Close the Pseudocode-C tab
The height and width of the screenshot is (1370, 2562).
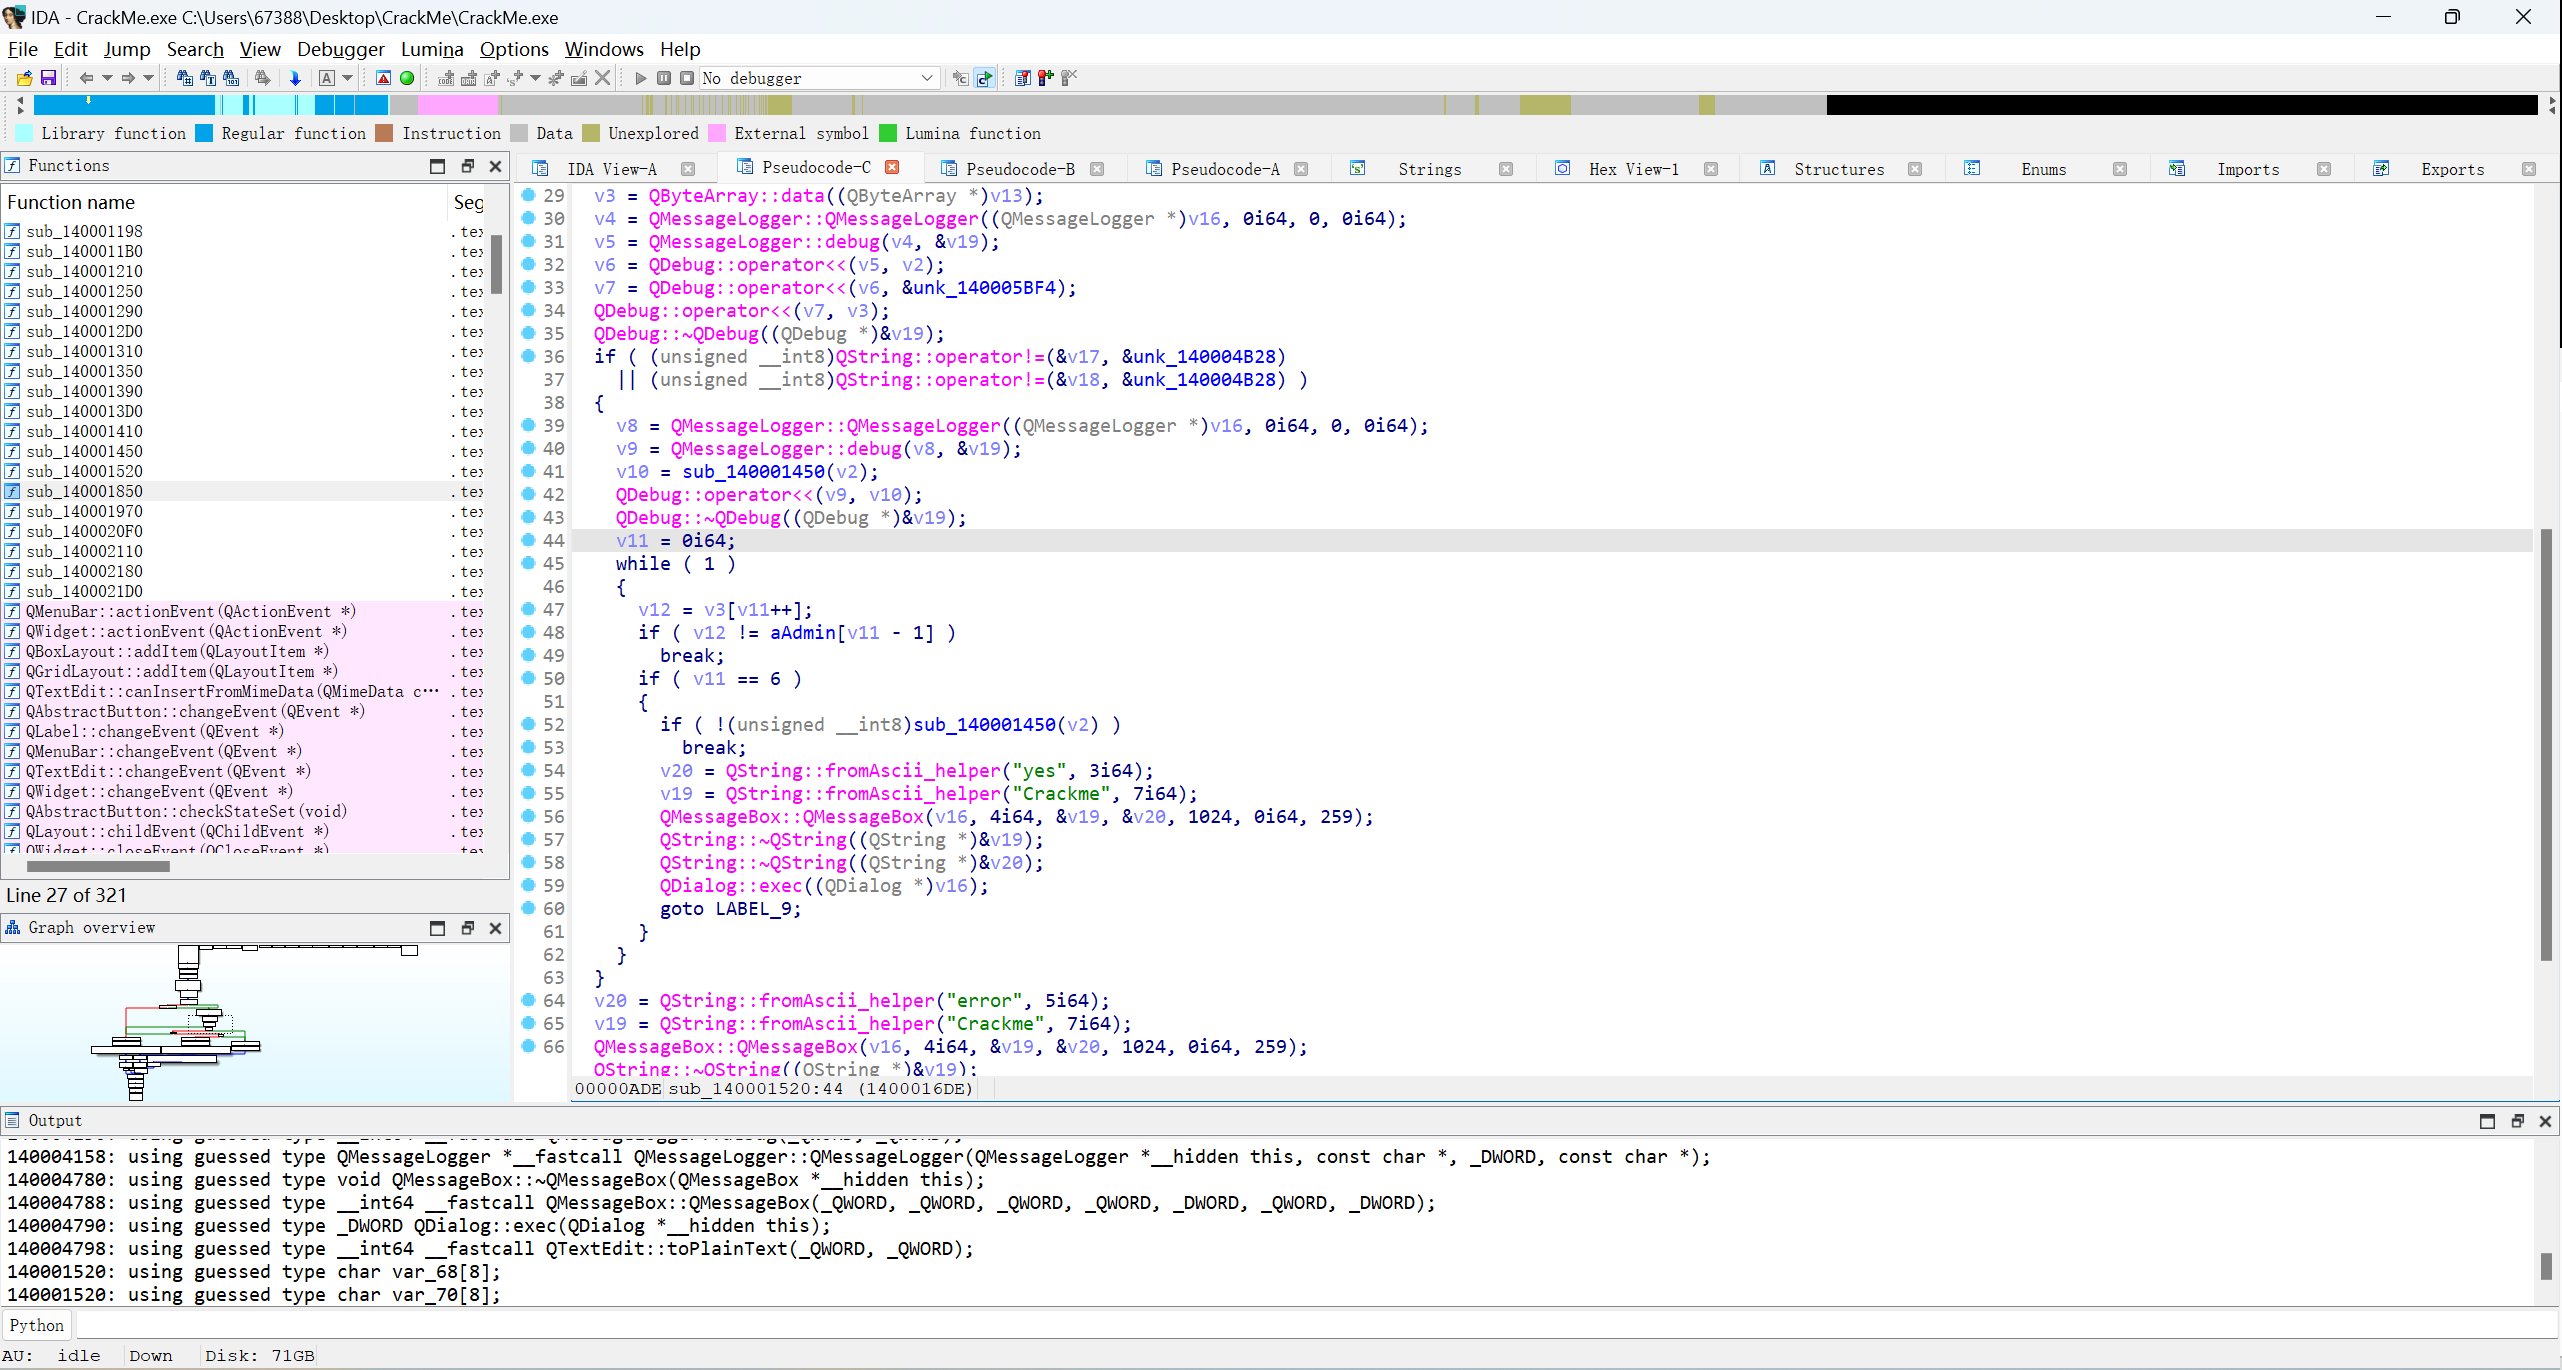pyautogui.click(x=892, y=167)
